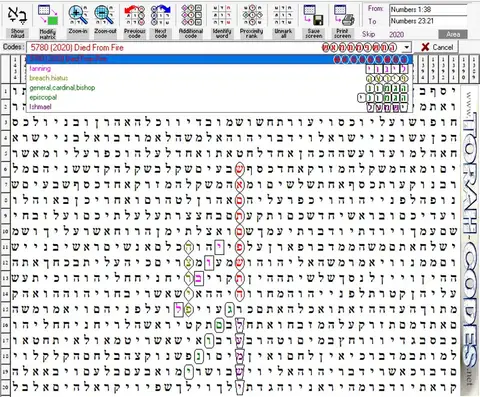Activate the Identify word tool
This screenshot has width=480, height=397.
[222, 21]
